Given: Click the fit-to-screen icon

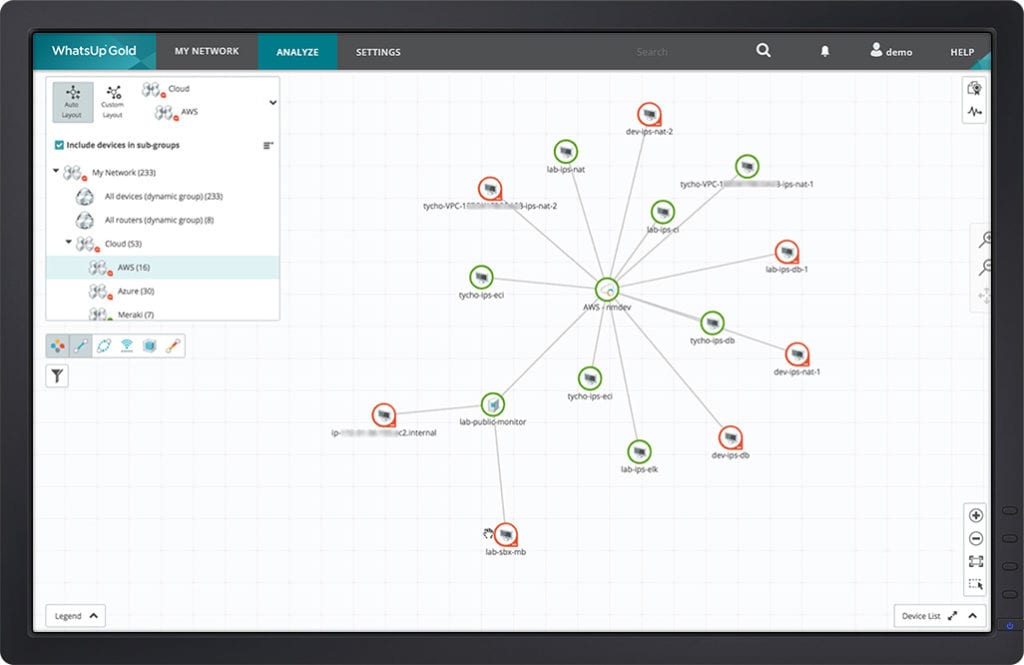Looking at the screenshot, I should [x=975, y=561].
